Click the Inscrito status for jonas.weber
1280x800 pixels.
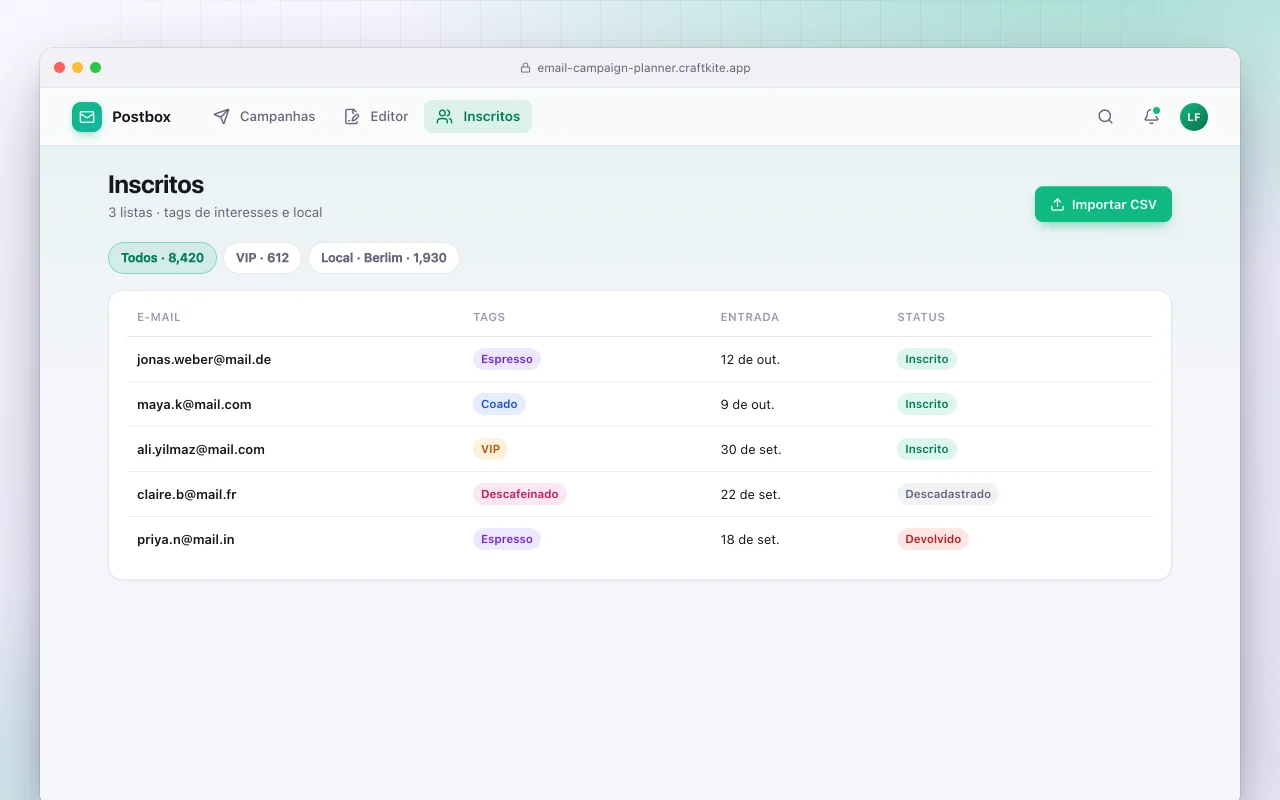(927, 359)
